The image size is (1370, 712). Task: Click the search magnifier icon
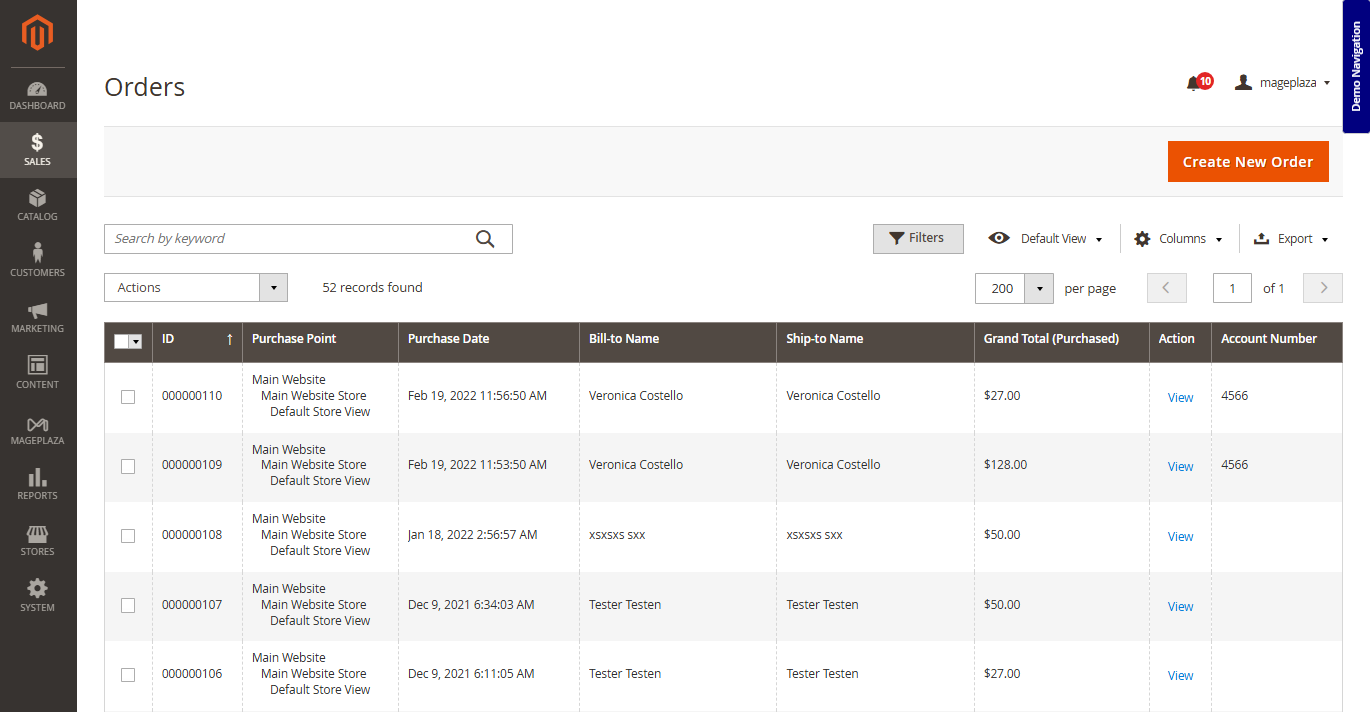point(485,238)
